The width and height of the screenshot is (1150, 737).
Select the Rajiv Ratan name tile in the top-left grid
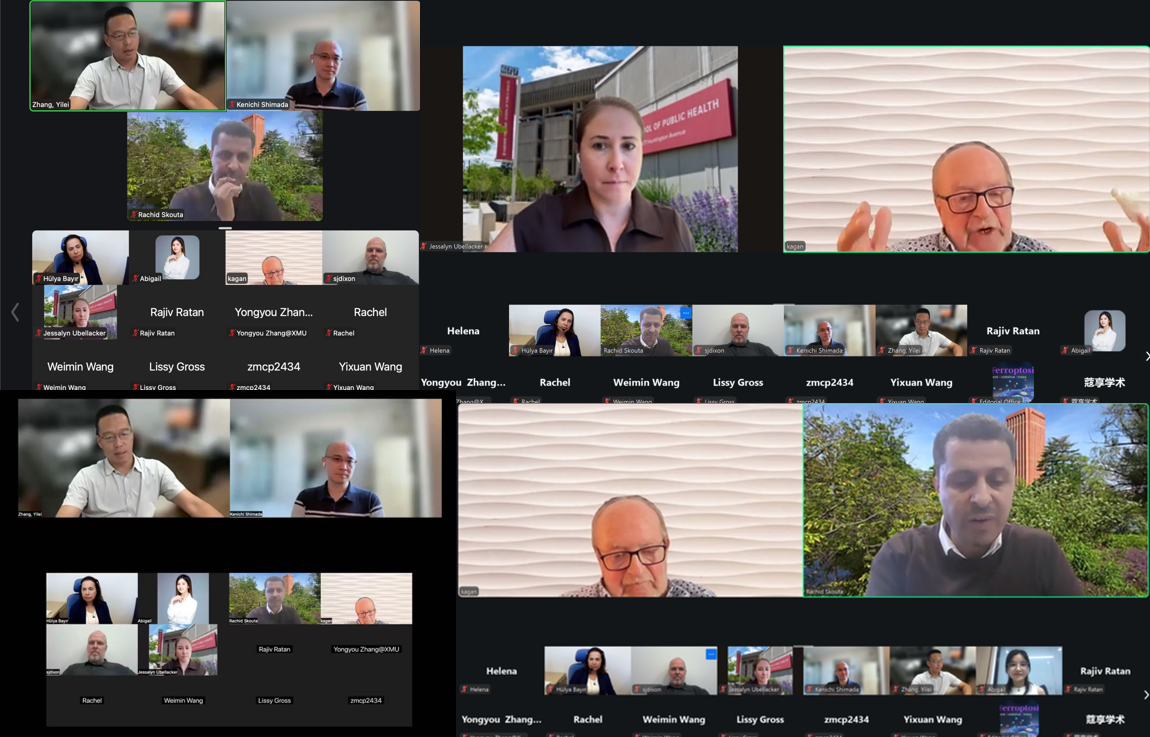(177, 312)
